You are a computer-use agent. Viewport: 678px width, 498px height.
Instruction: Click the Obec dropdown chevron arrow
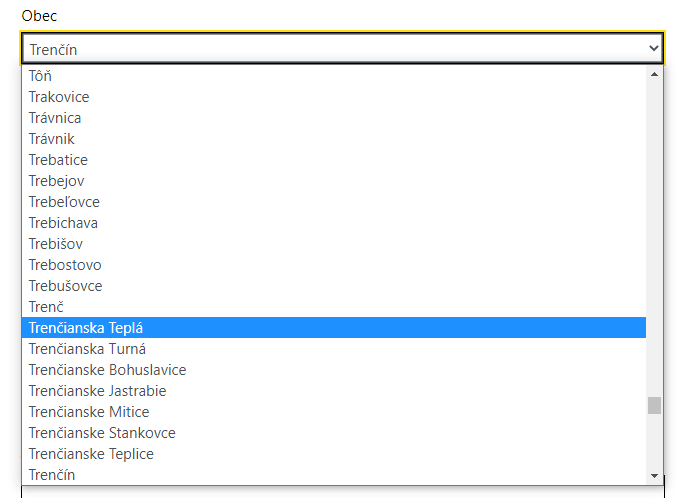[654, 48]
